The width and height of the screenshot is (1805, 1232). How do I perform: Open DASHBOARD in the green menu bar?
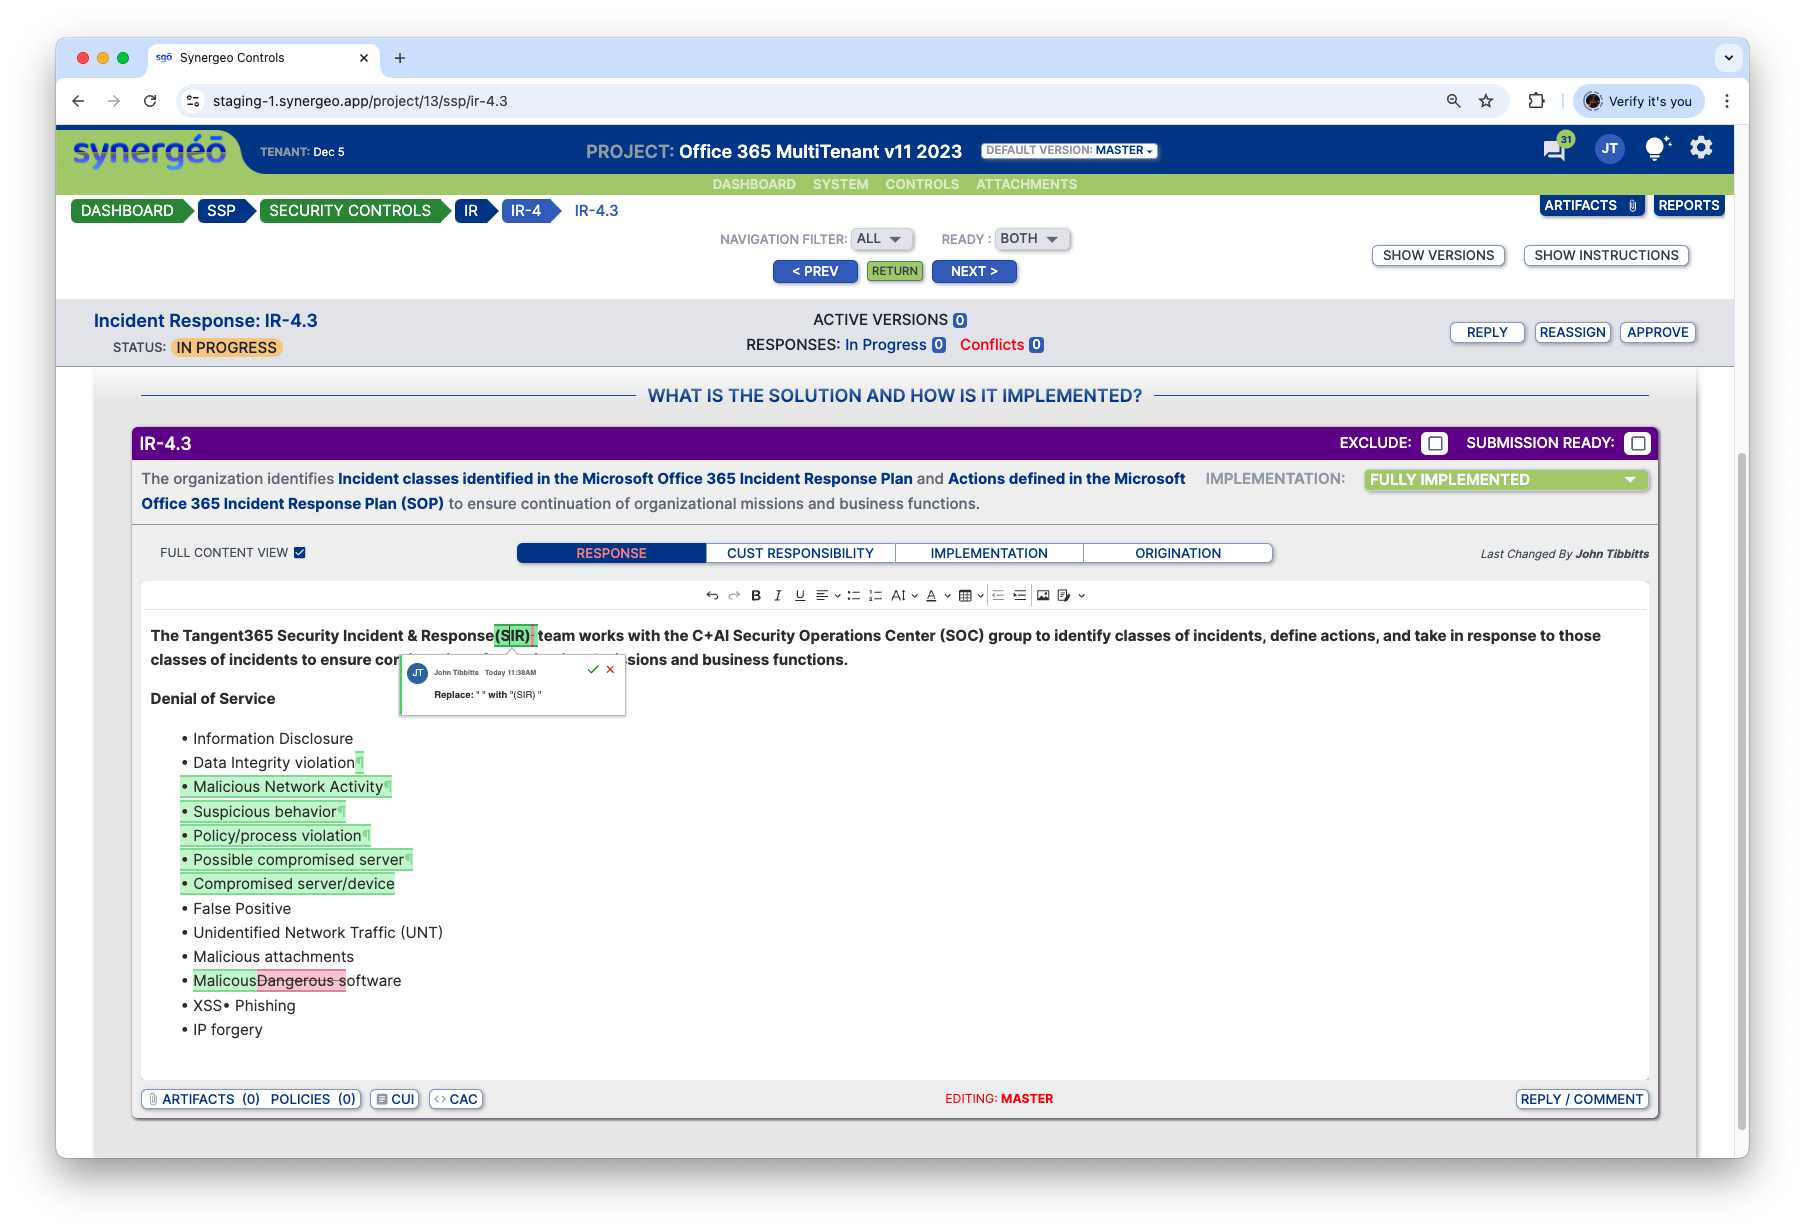click(754, 184)
